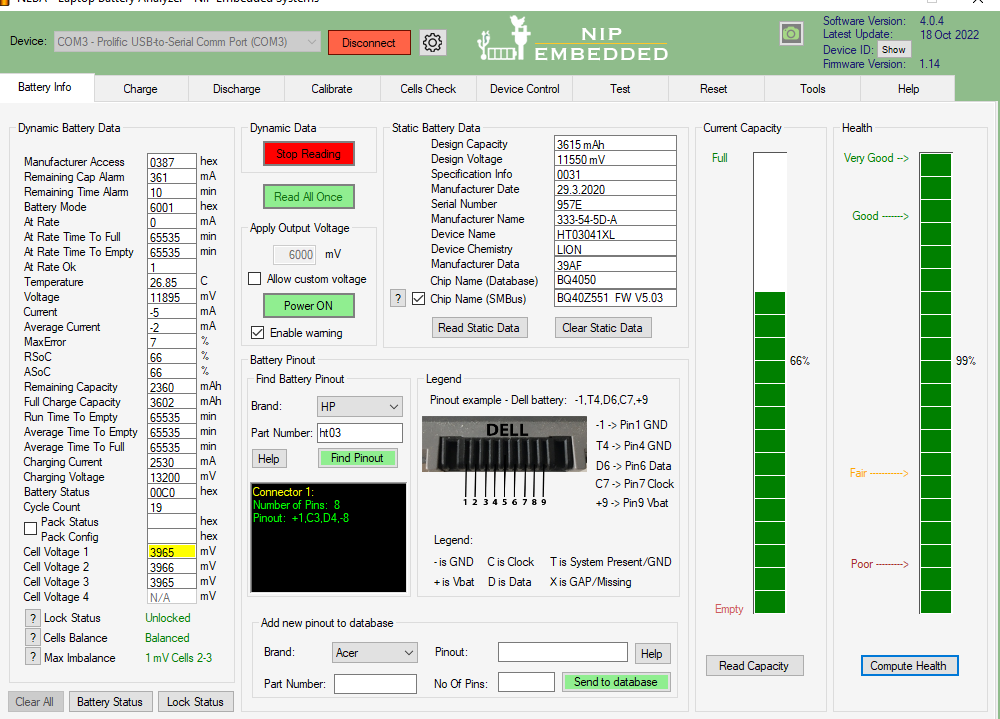This screenshot has width=1000, height=719.
Task: Click the question mark beside Max Imbalance
Action: [32, 658]
